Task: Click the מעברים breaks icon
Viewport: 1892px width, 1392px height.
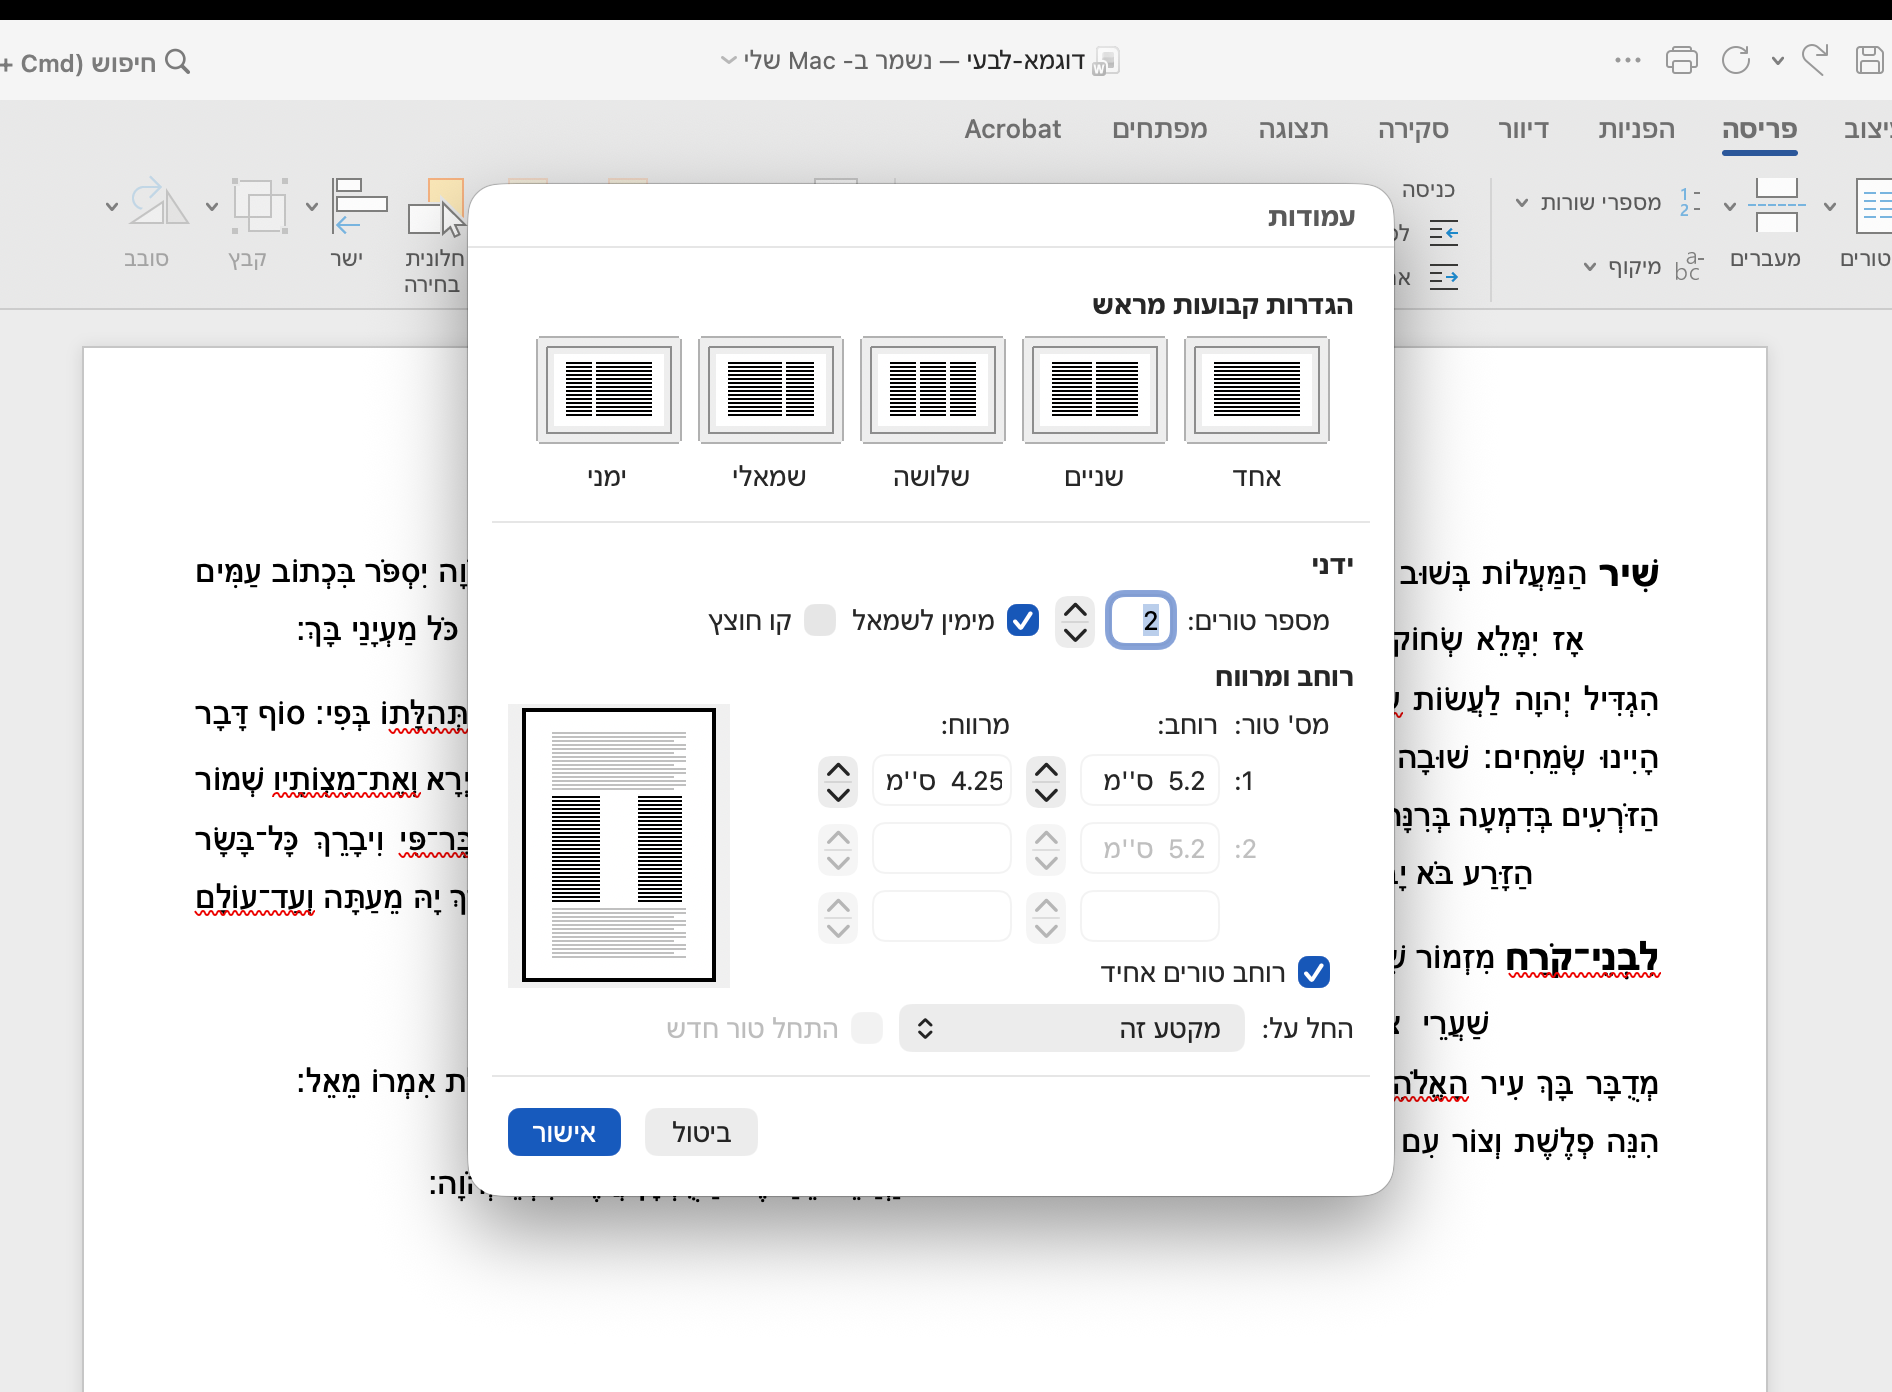Action: tap(1776, 205)
